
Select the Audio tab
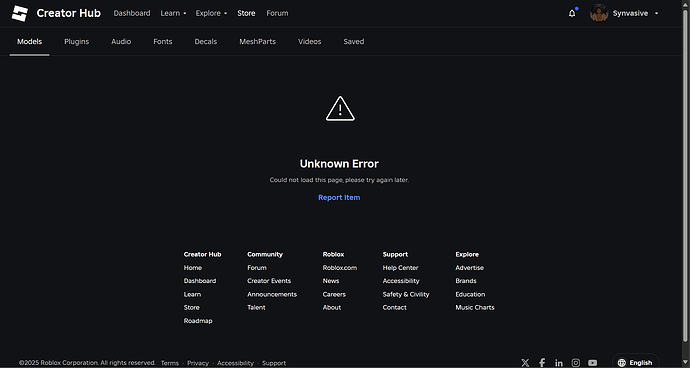121,41
